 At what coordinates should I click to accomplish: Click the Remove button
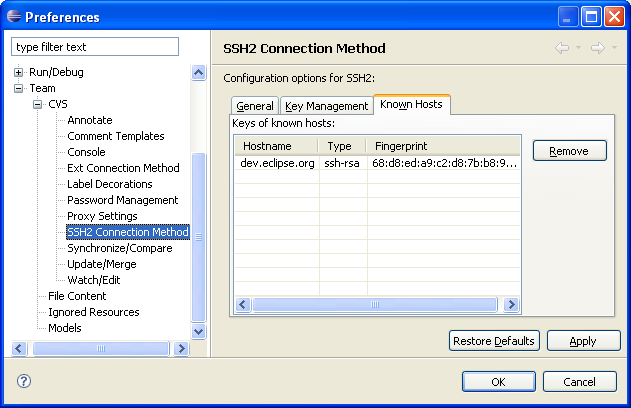coord(569,151)
